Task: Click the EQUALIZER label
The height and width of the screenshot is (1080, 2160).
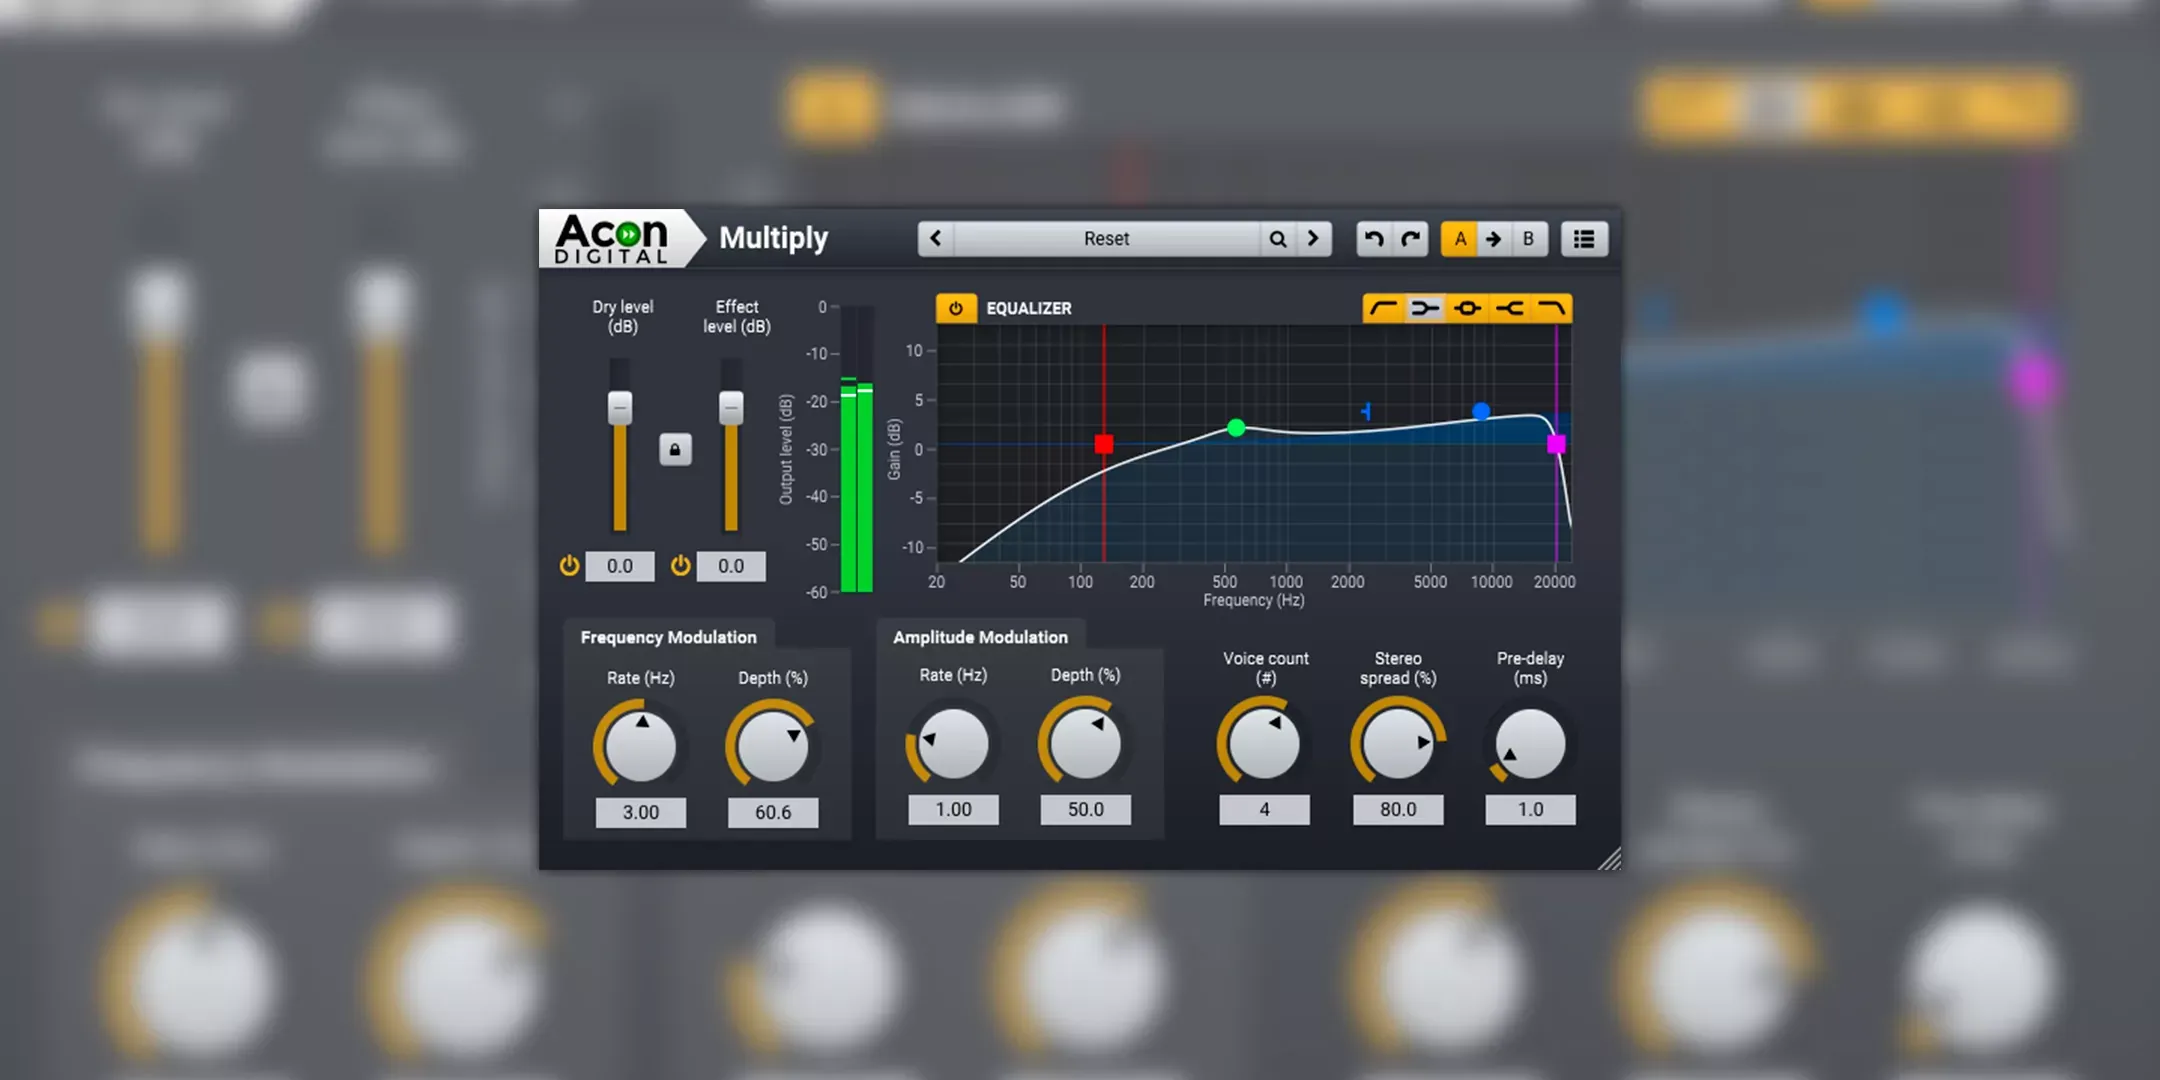Action: (1029, 308)
